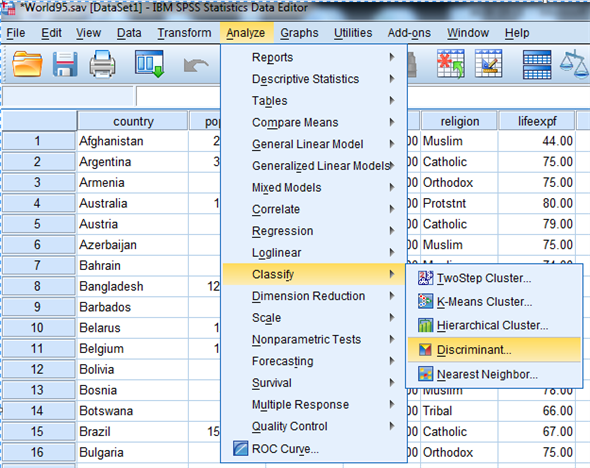Screen dimensions: 590x468
Task: Expand the Tables submenu
Action: [315, 101]
